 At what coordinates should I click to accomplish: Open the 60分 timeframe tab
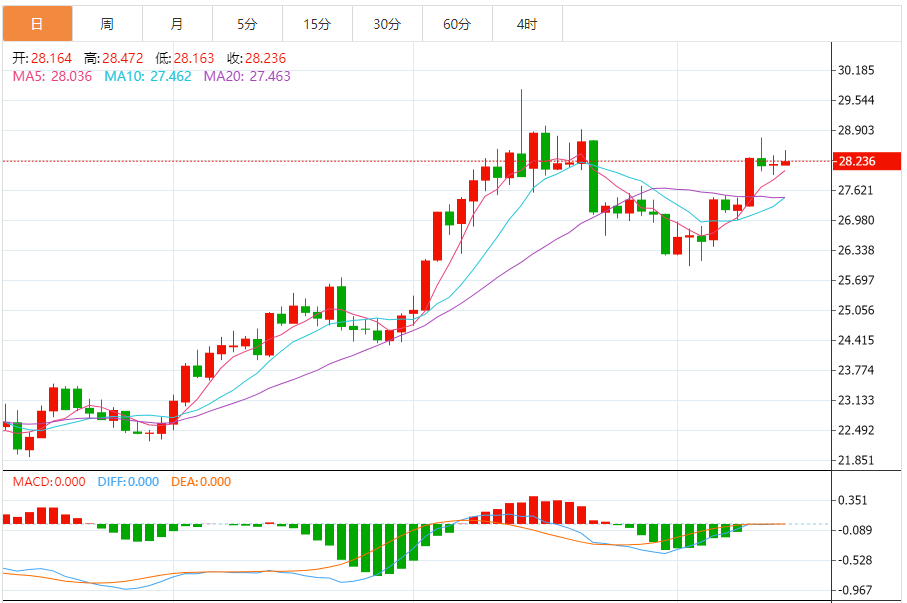point(458,24)
